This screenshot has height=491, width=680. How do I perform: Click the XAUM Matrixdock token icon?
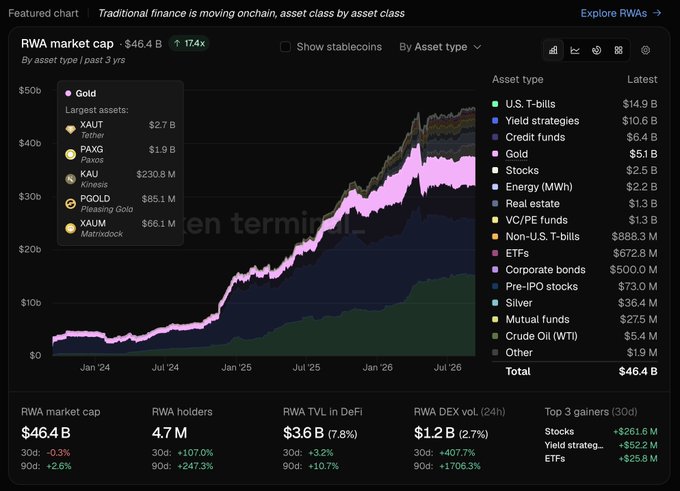70,228
